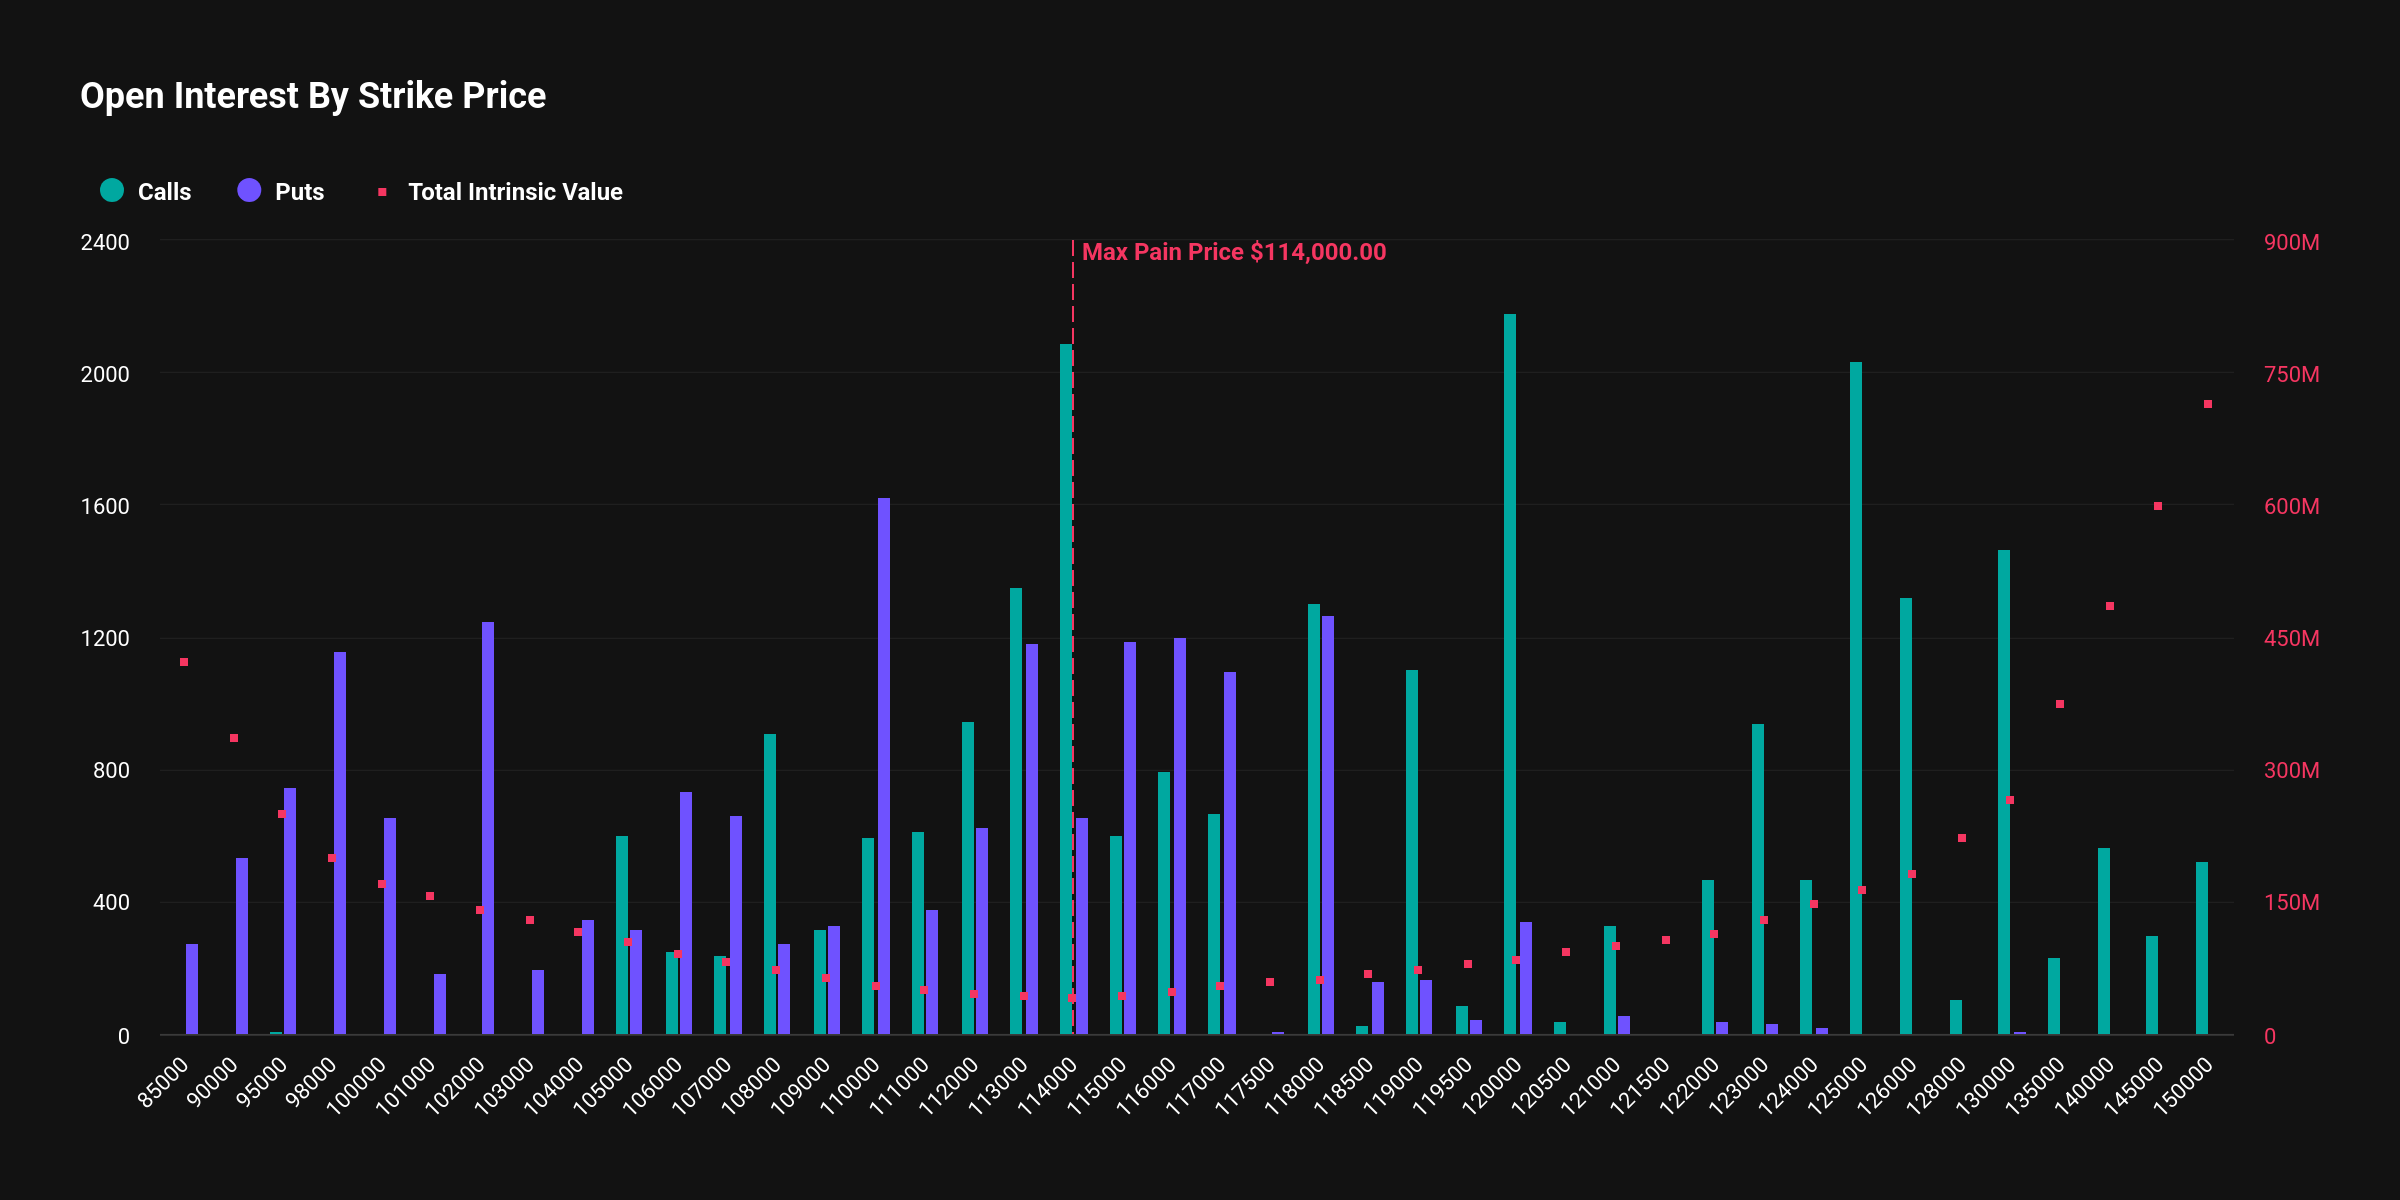Click the intrinsic value marker at strike 140000
This screenshot has height=1200, width=2400.
2110,606
